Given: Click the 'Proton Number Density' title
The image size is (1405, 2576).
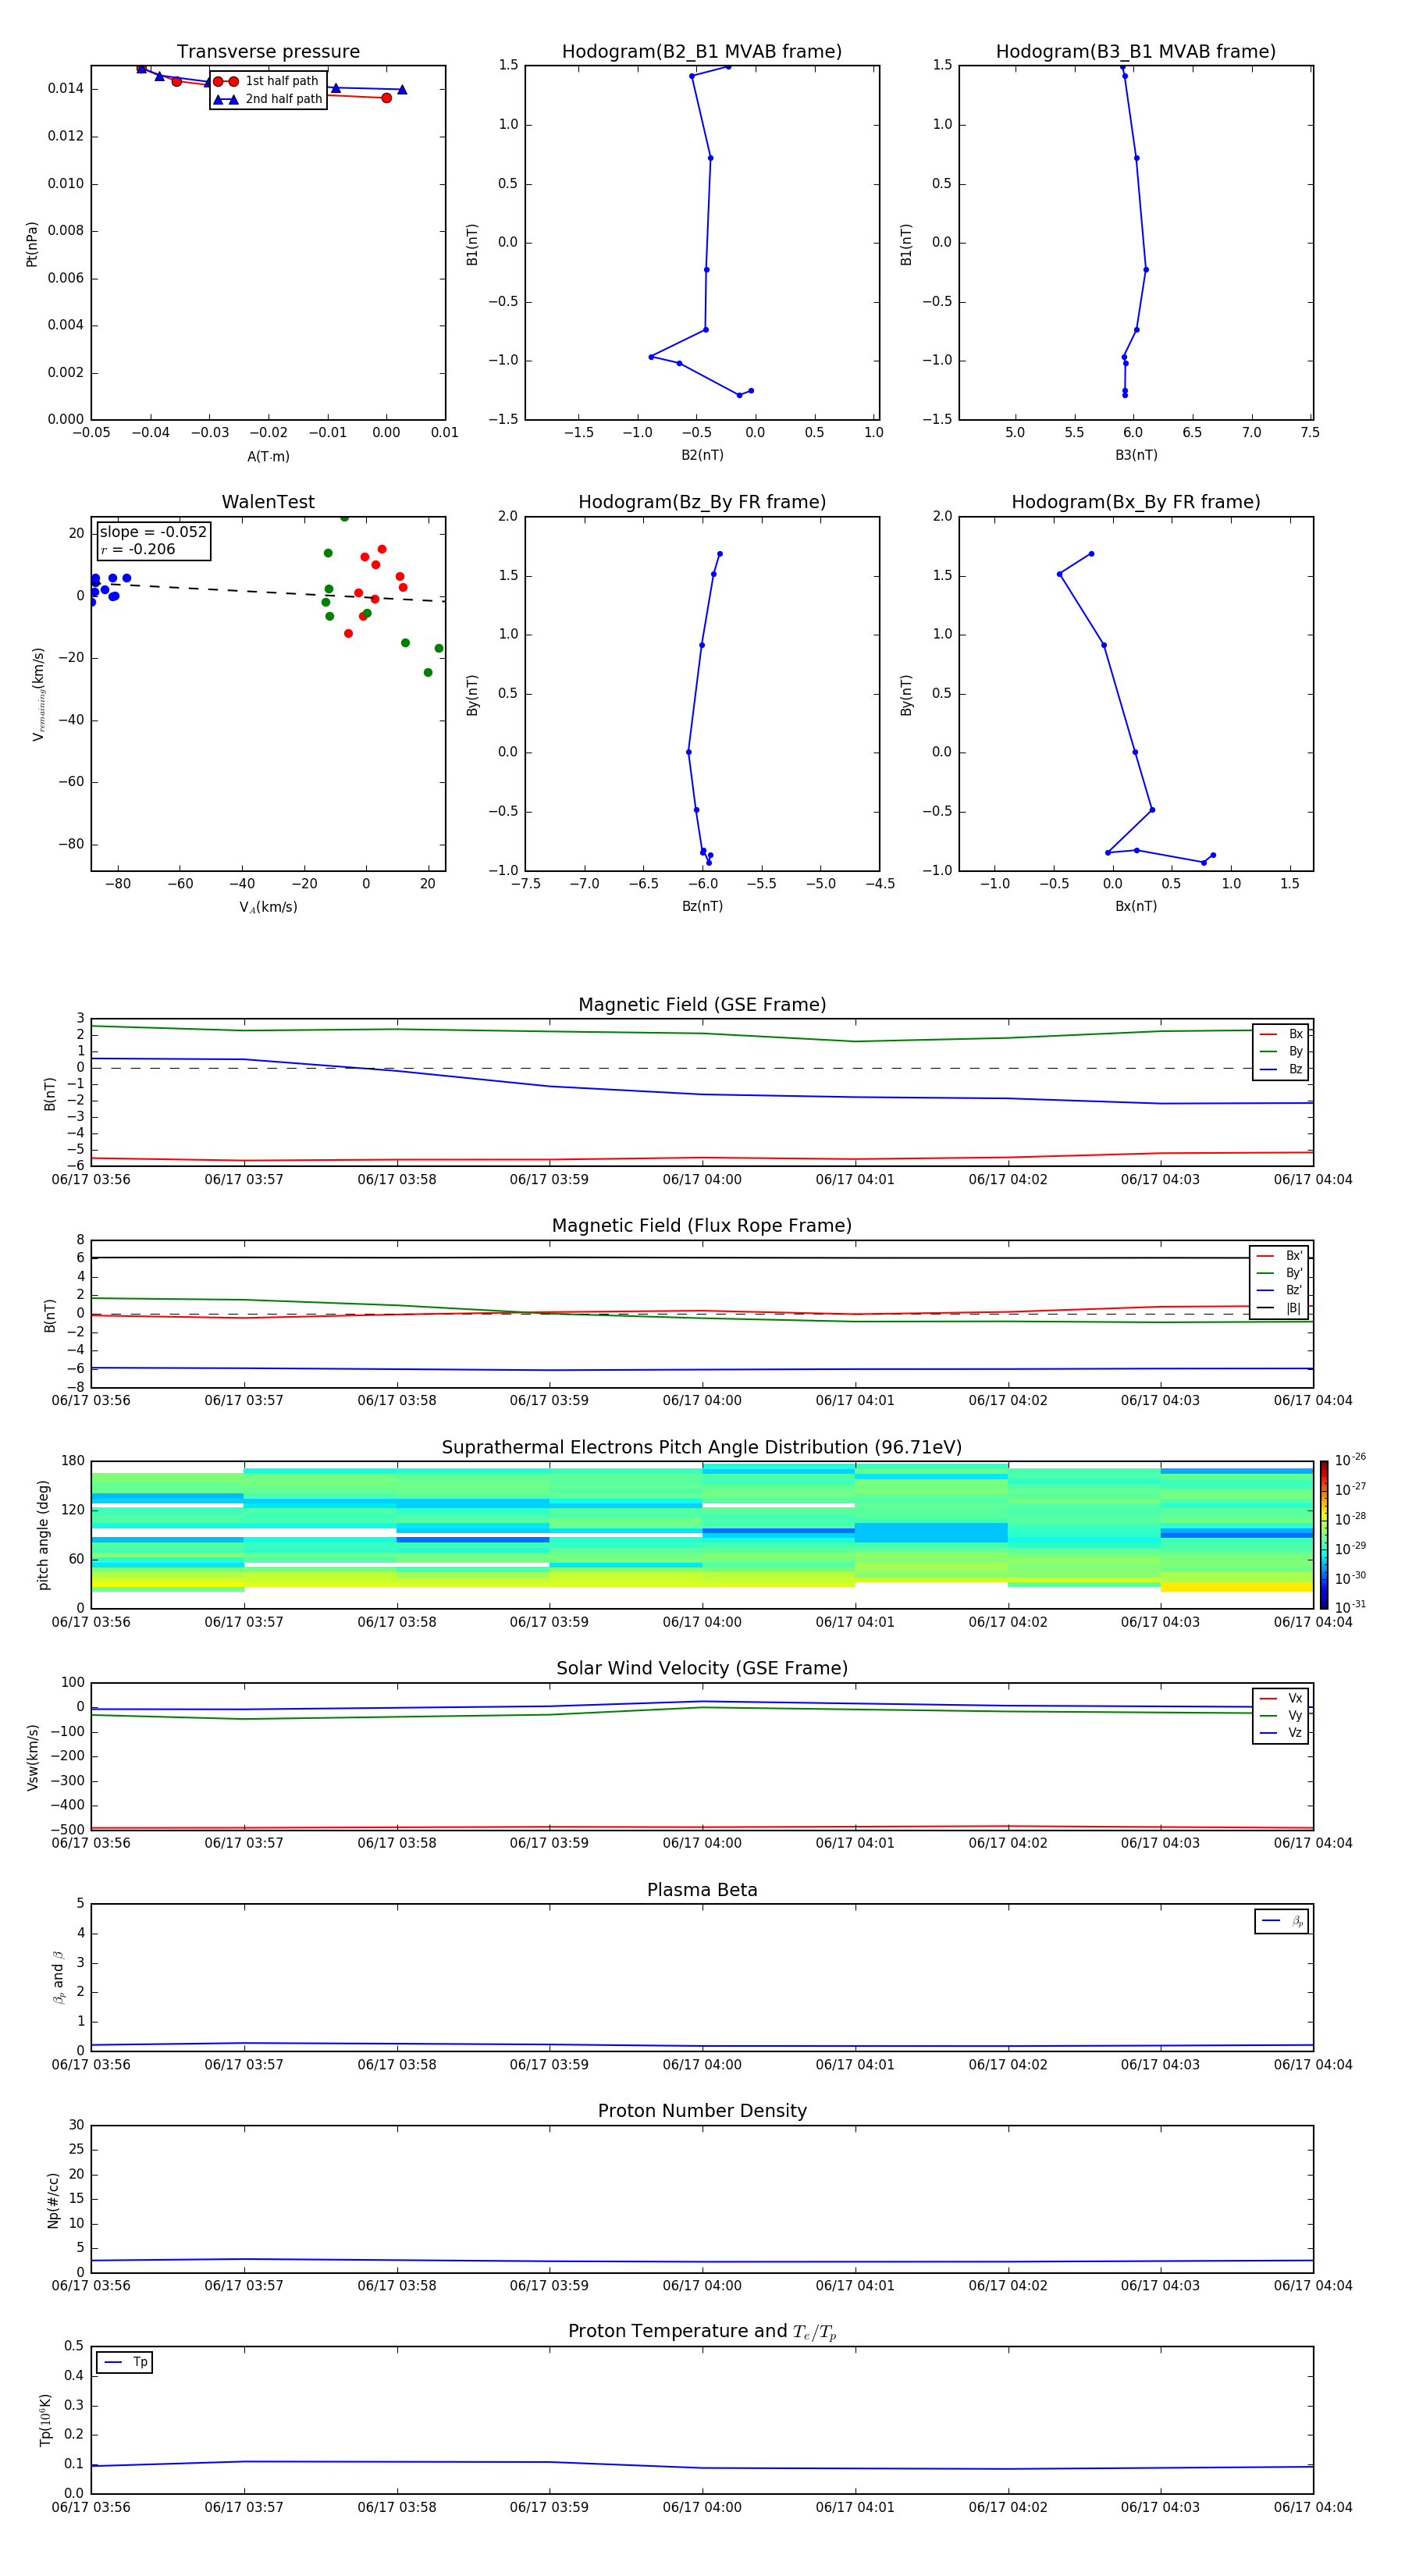Looking at the screenshot, I should pos(702,2112).
